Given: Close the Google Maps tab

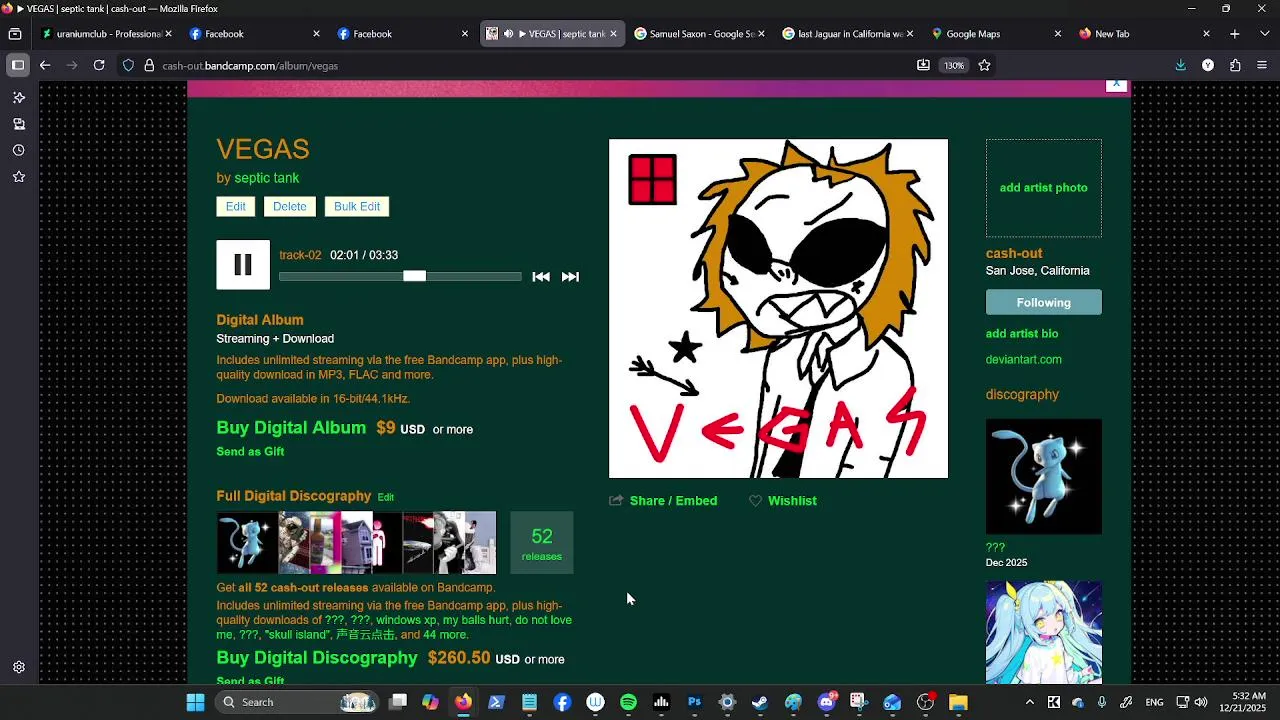Looking at the screenshot, I should [1058, 34].
